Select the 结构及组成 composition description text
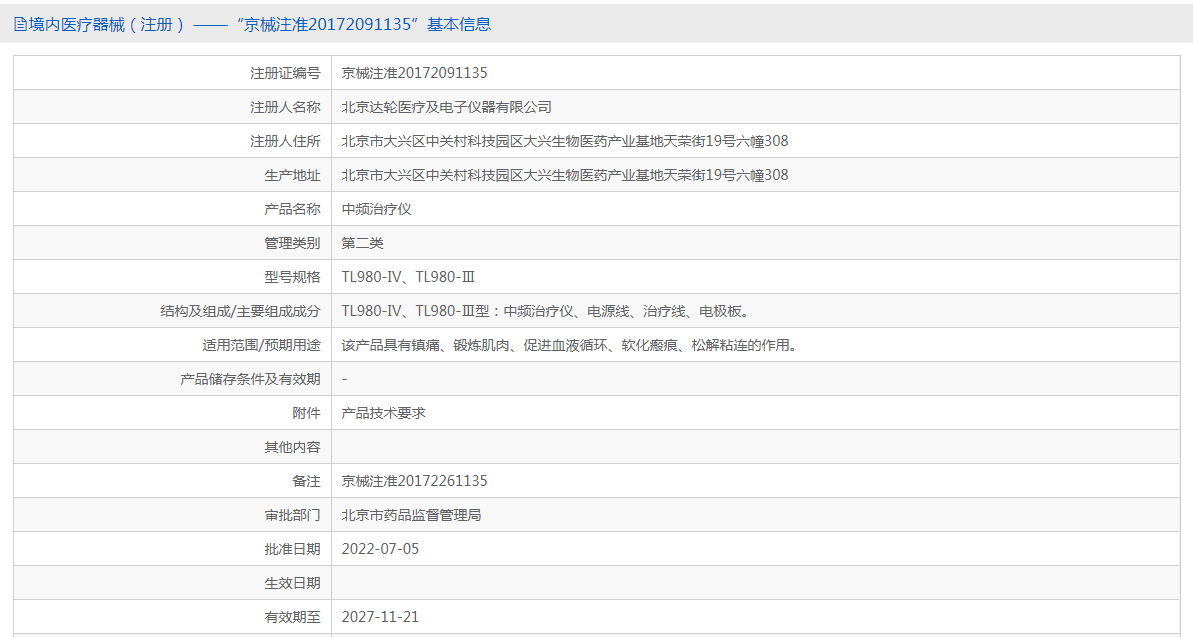1193x637 pixels. [x=546, y=311]
